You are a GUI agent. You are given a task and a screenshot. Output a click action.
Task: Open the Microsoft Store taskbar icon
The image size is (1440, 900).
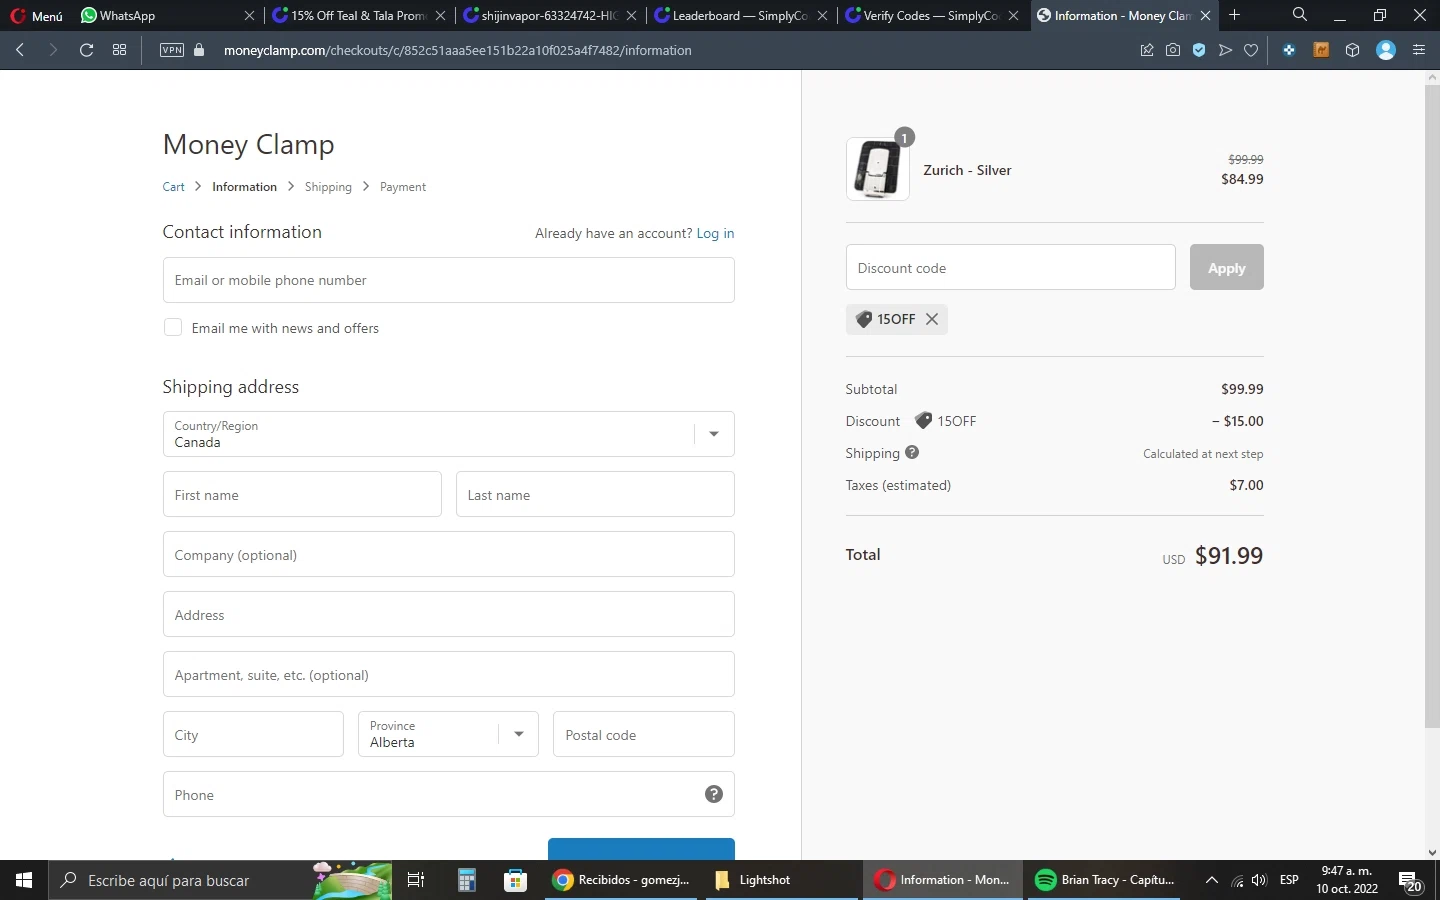pyautogui.click(x=516, y=880)
